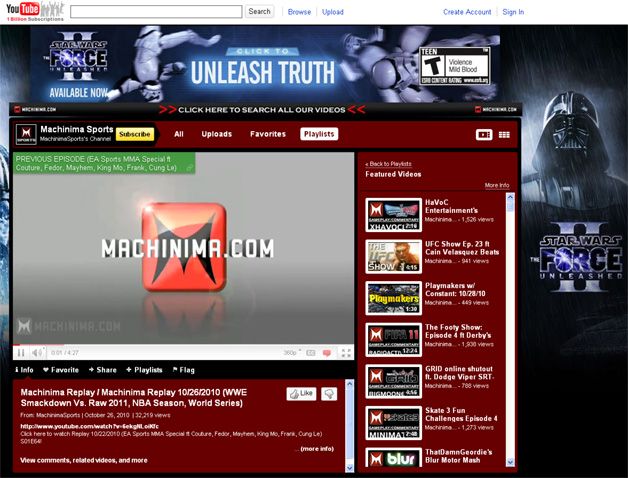
Task: Toggle closed captions on the player
Action: (x=310, y=353)
